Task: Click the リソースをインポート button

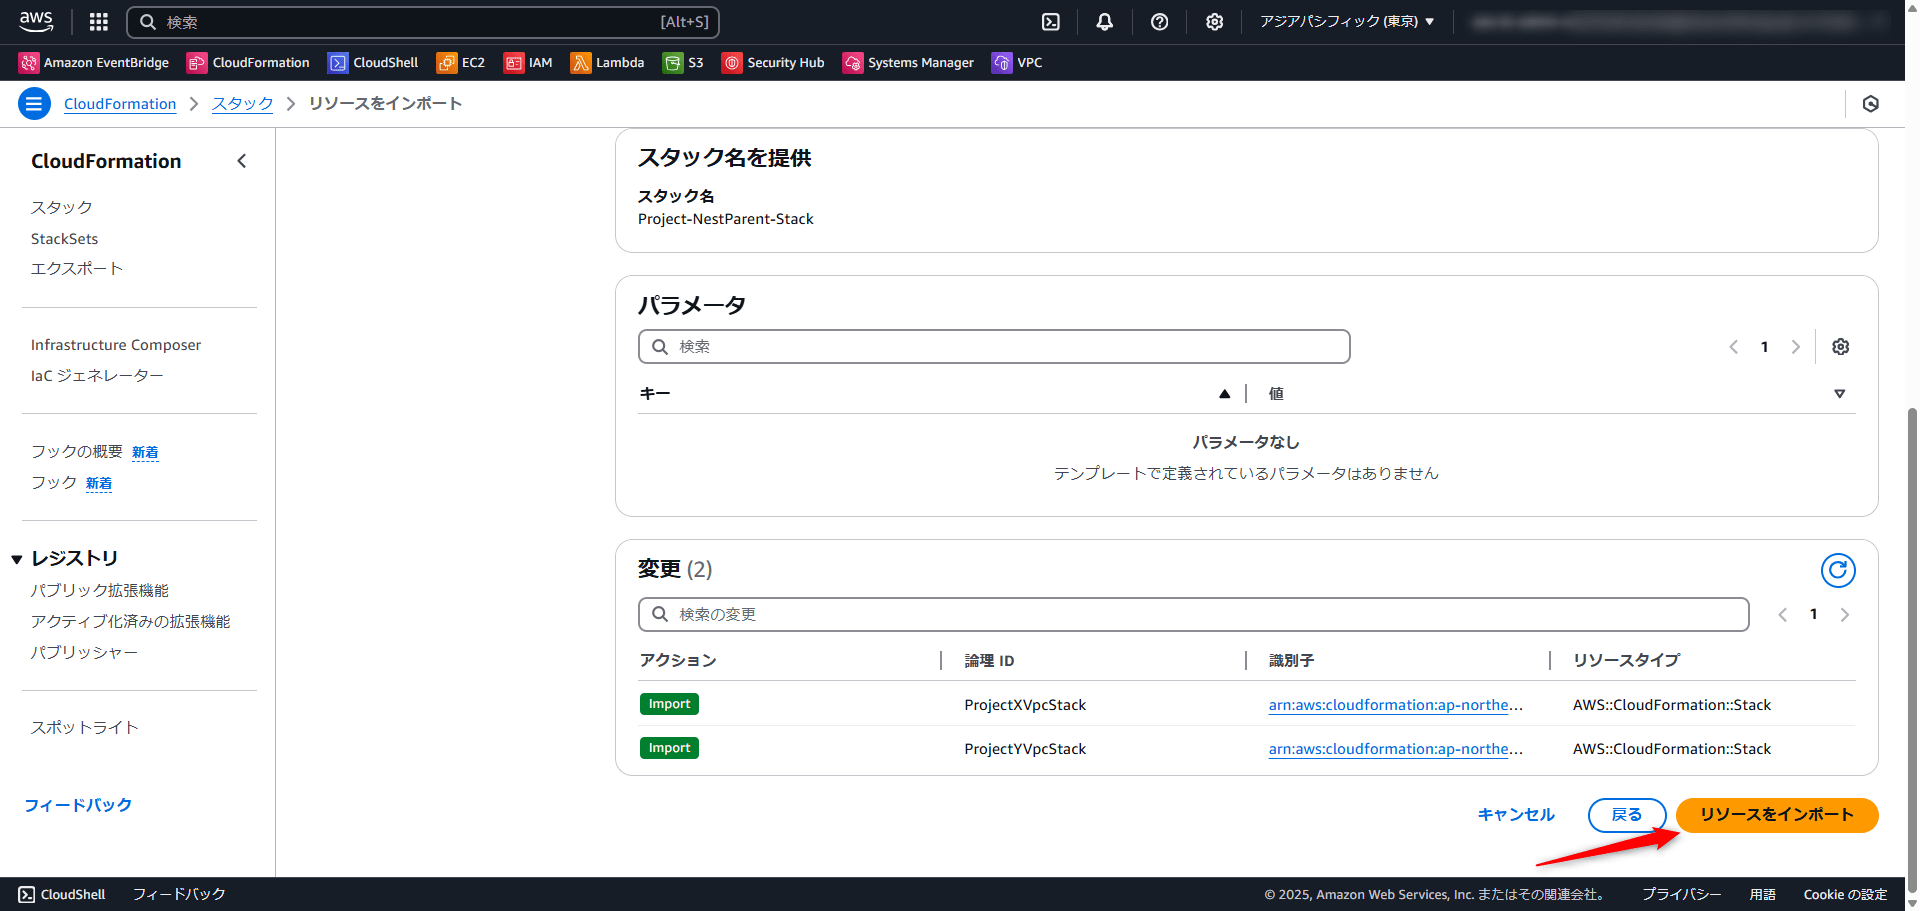Action: 1777,814
